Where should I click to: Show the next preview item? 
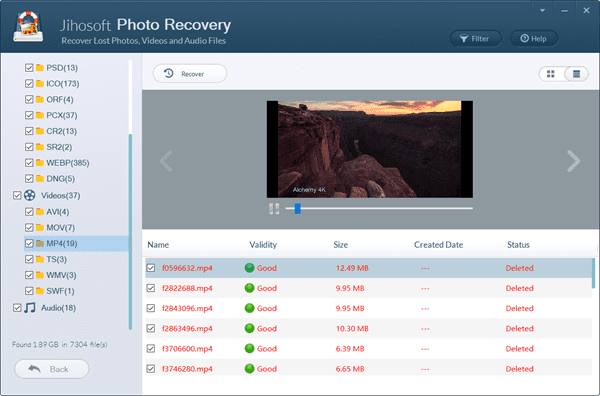point(573,161)
